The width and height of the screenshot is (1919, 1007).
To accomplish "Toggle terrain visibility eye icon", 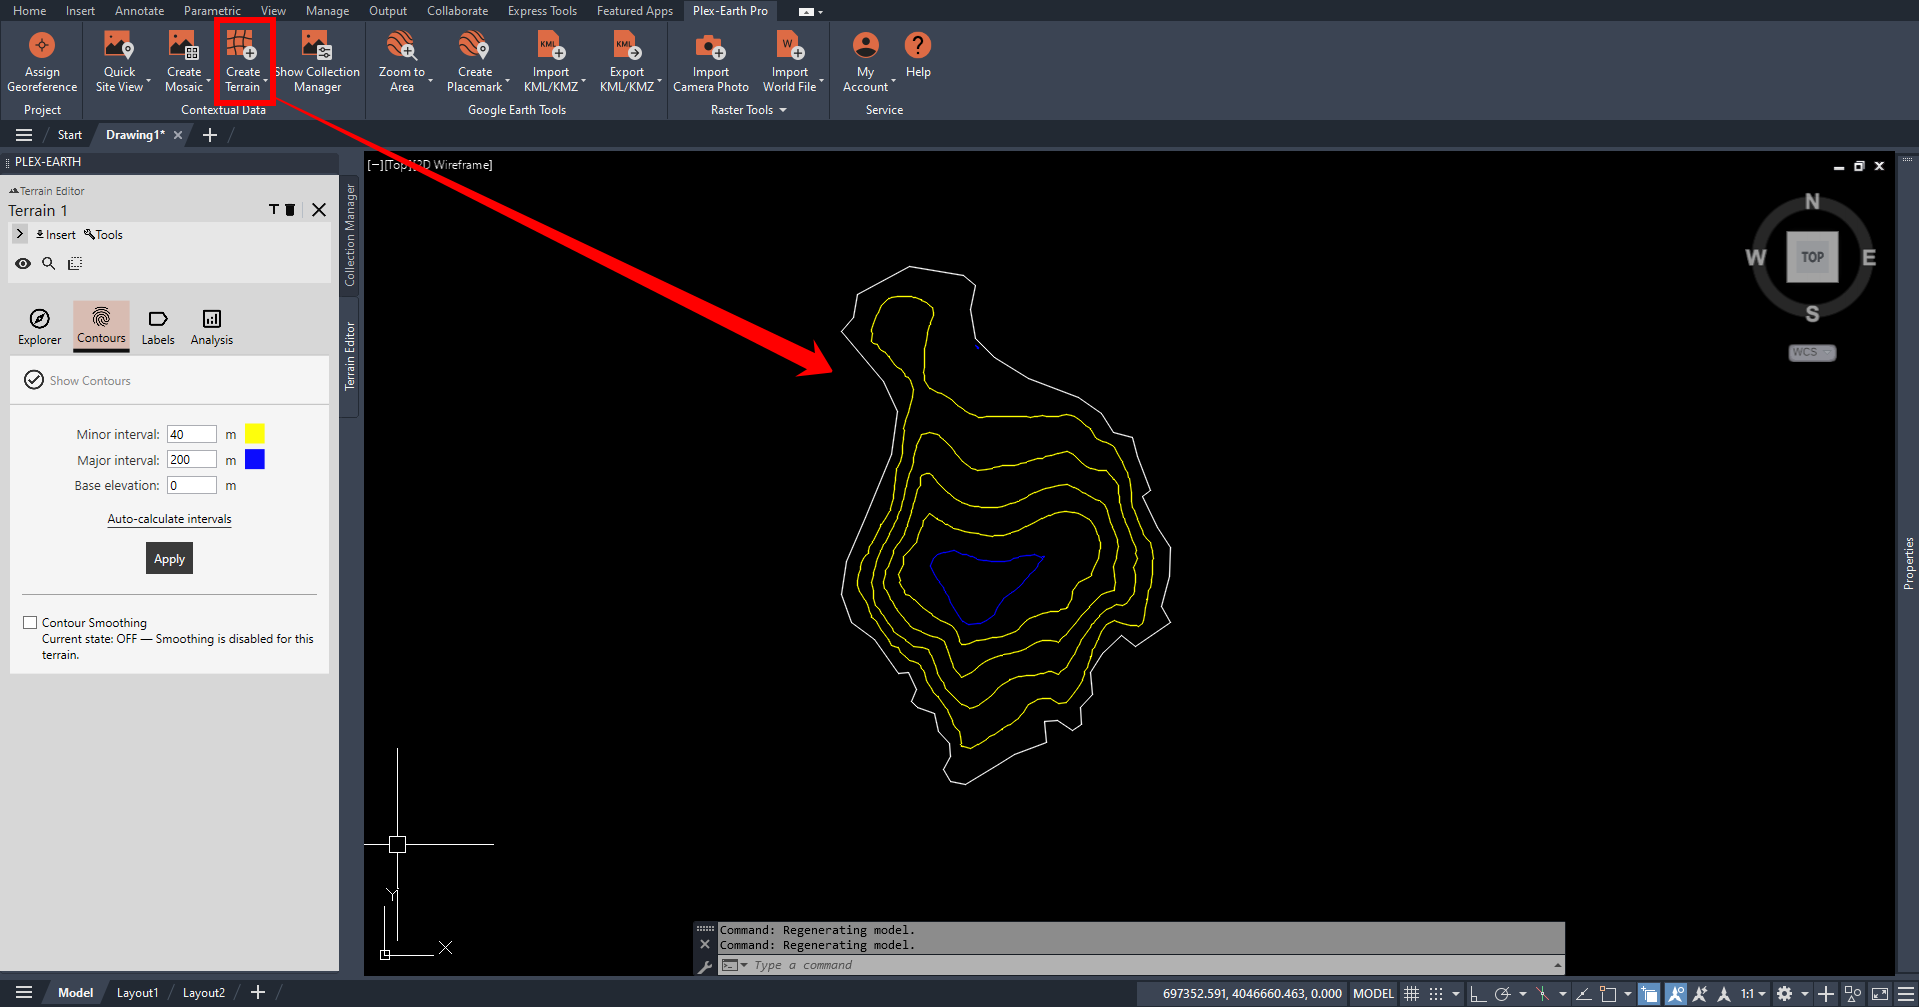I will click(x=23, y=264).
